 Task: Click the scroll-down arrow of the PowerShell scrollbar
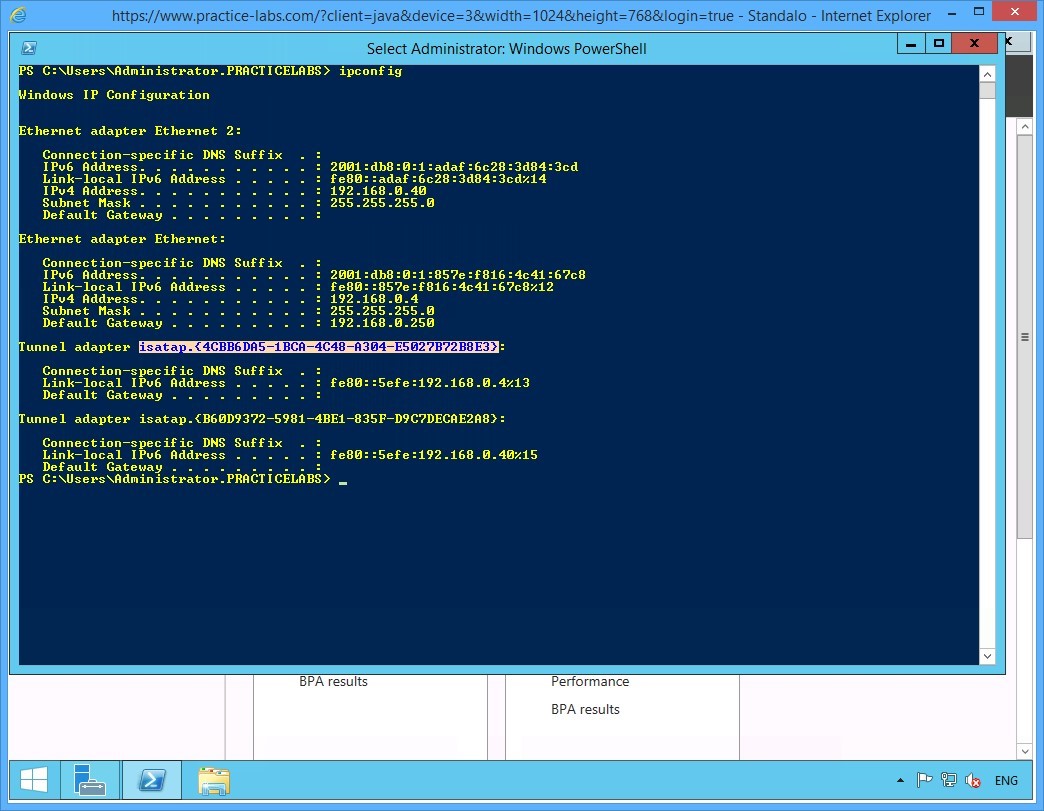[x=988, y=656]
